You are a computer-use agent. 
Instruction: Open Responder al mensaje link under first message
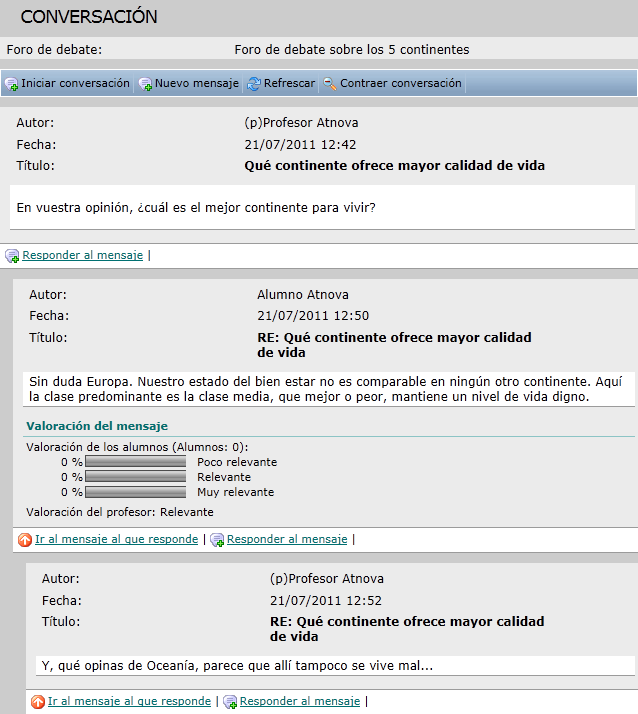point(82,255)
